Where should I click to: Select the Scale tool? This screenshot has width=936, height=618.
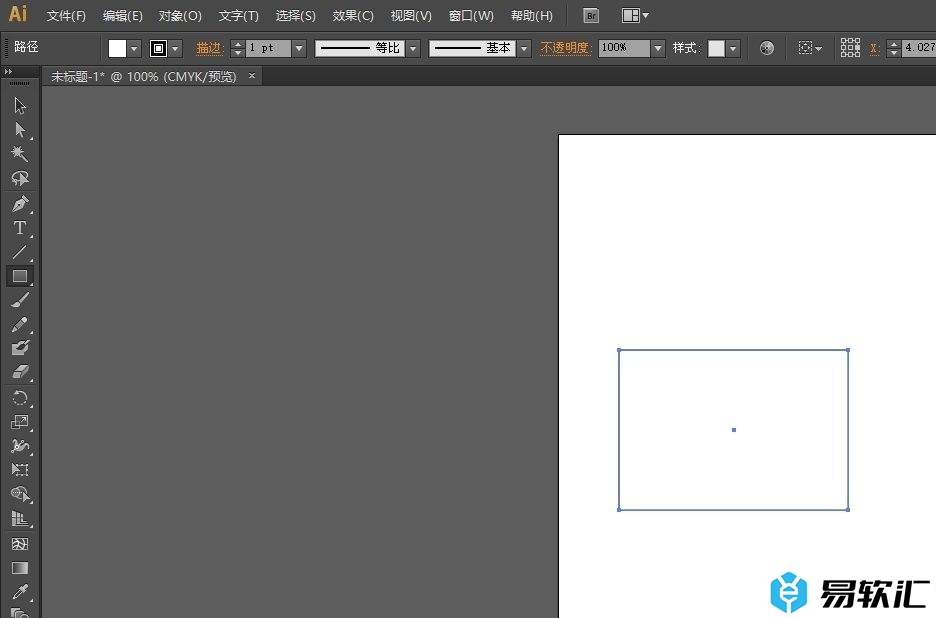coord(20,422)
